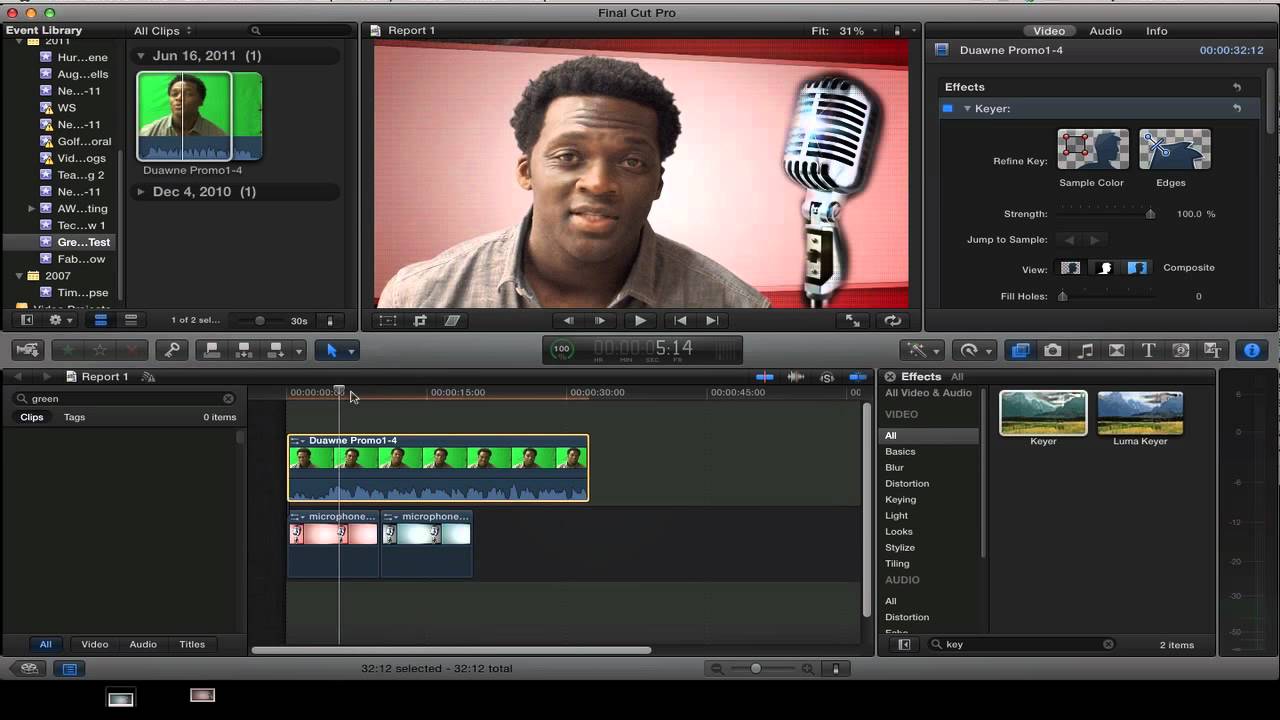Play the viewer video
Viewport: 1280px width, 720px height.
click(640, 321)
